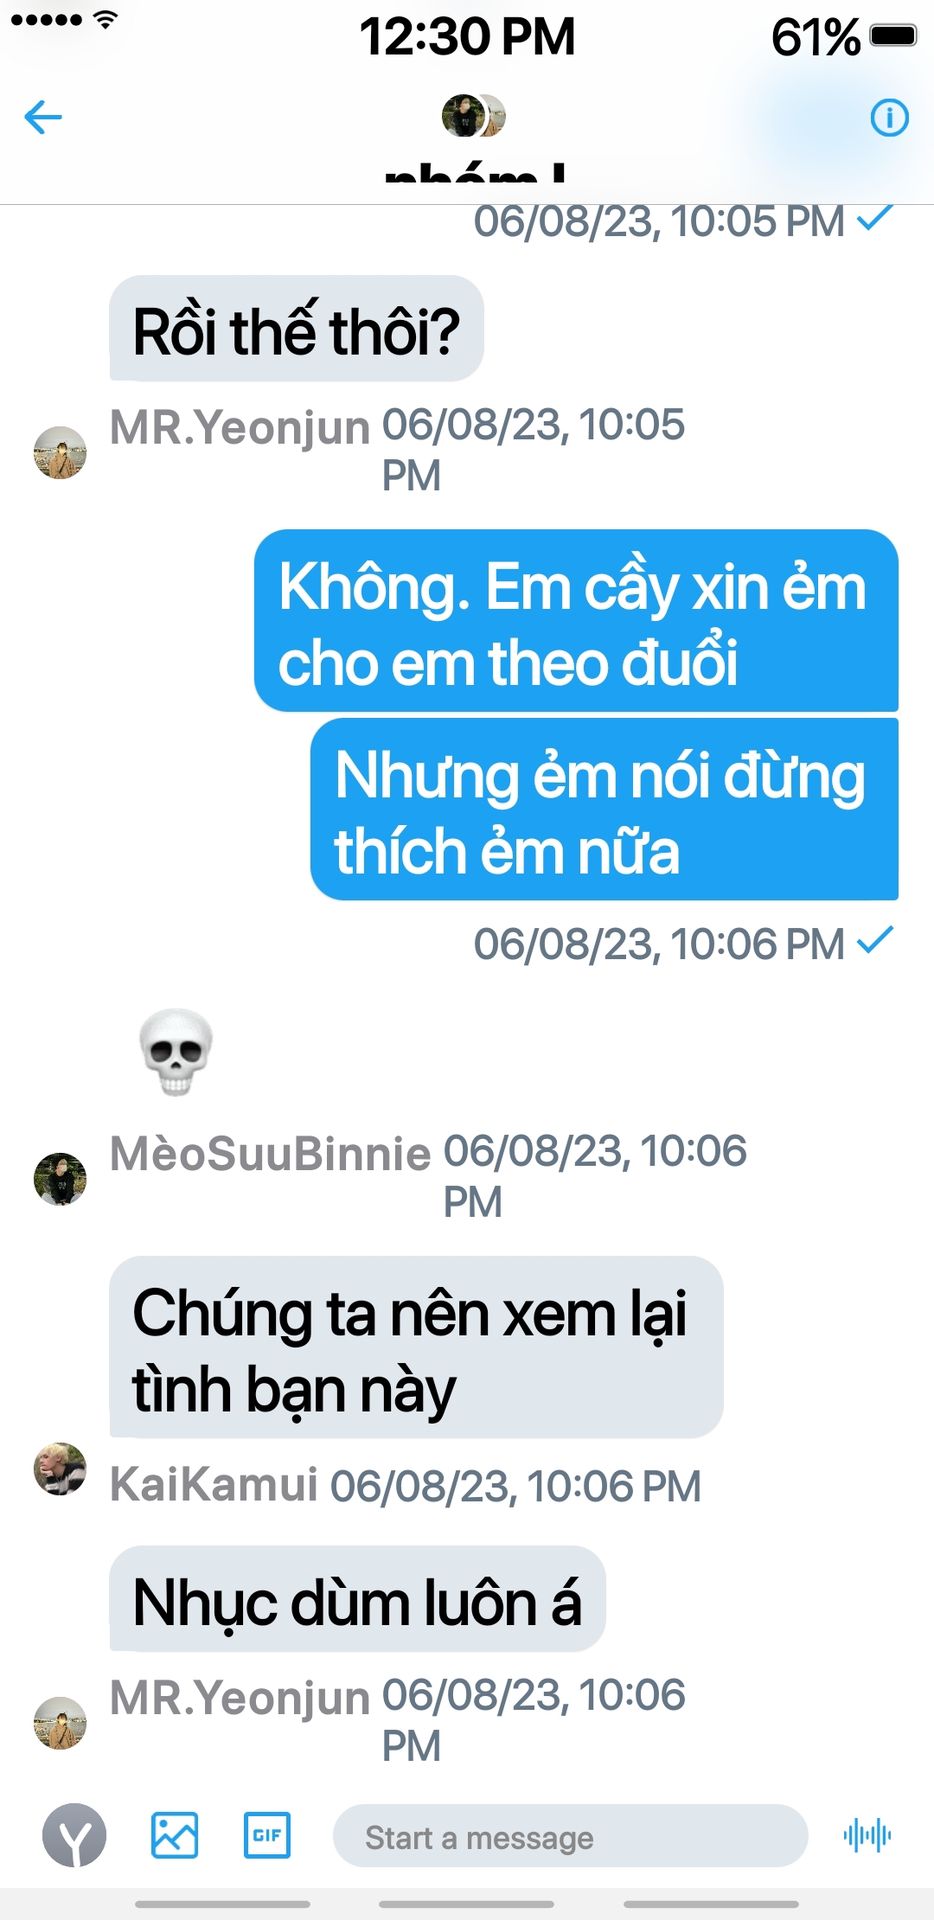Open the GIF picker icon
This screenshot has height=1920, width=934.
point(267,1835)
